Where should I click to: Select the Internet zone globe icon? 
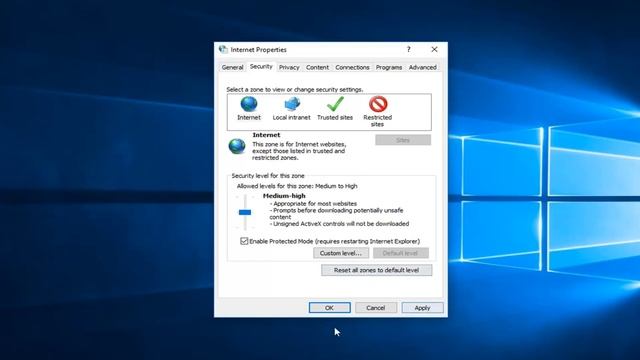[249, 104]
